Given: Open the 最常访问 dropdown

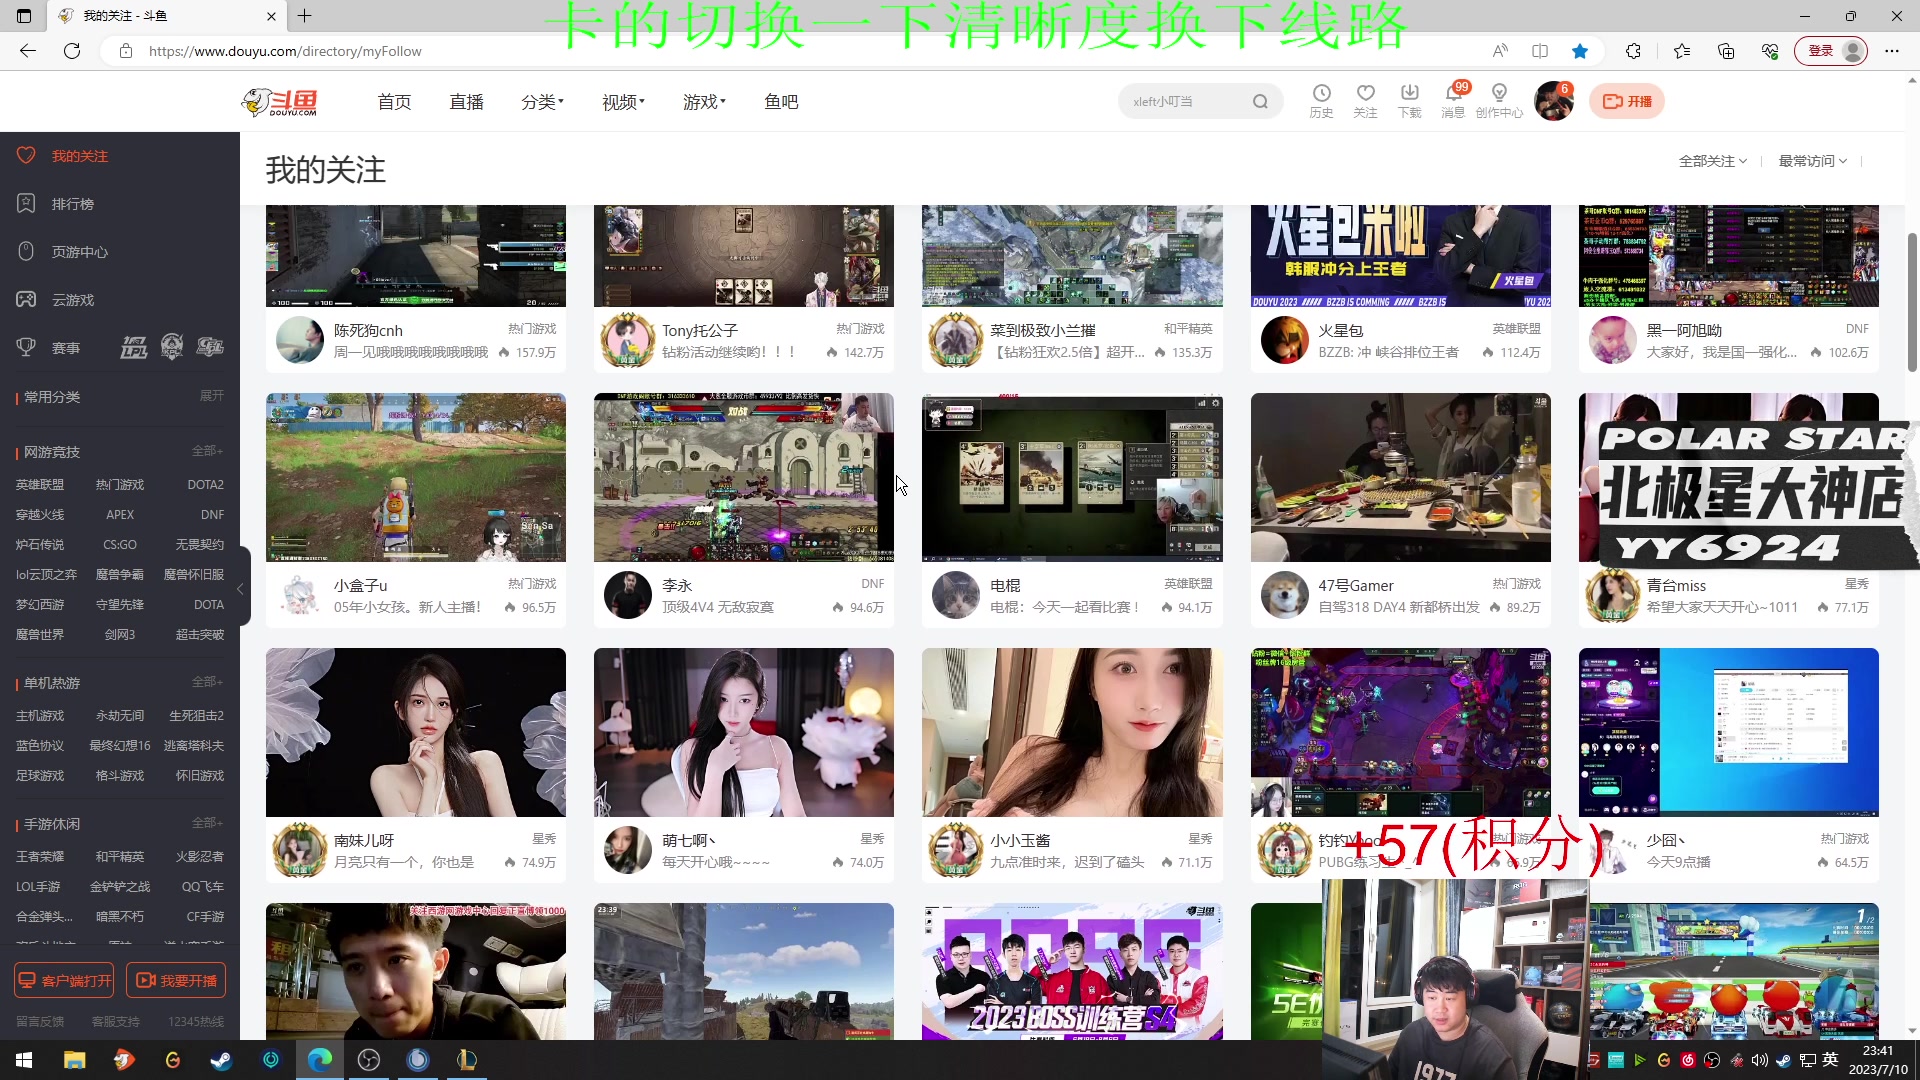Looking at the screenshot, I should (1813, 160).
